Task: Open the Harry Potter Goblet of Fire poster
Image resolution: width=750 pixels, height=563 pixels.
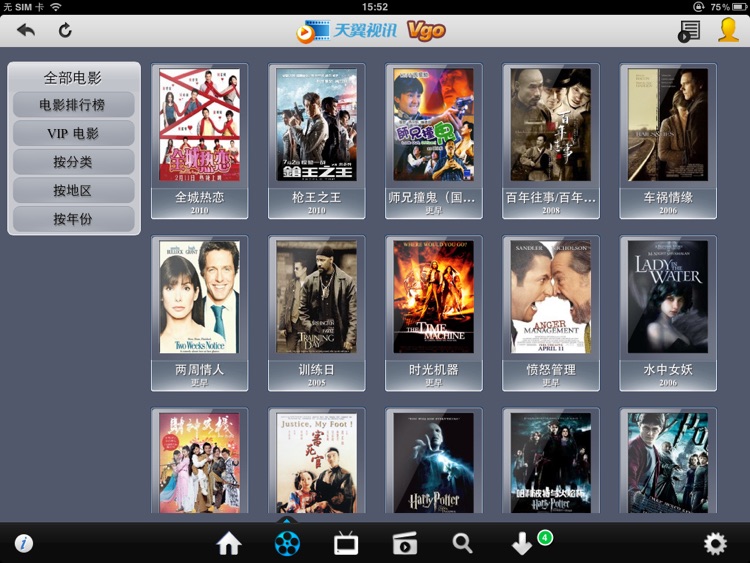Action: tap(551, 463)
